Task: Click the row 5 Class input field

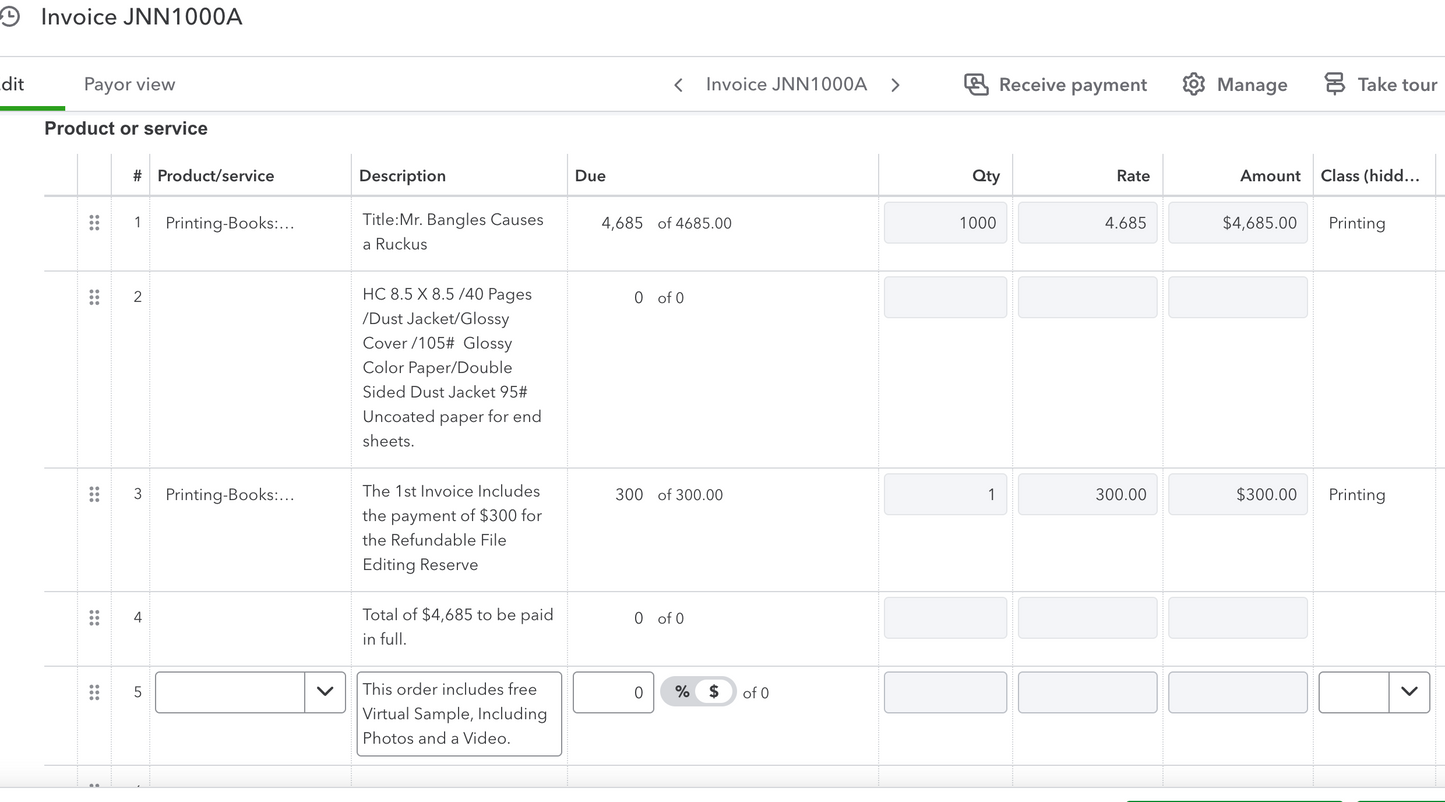Action: click(x=1354, y=692)
